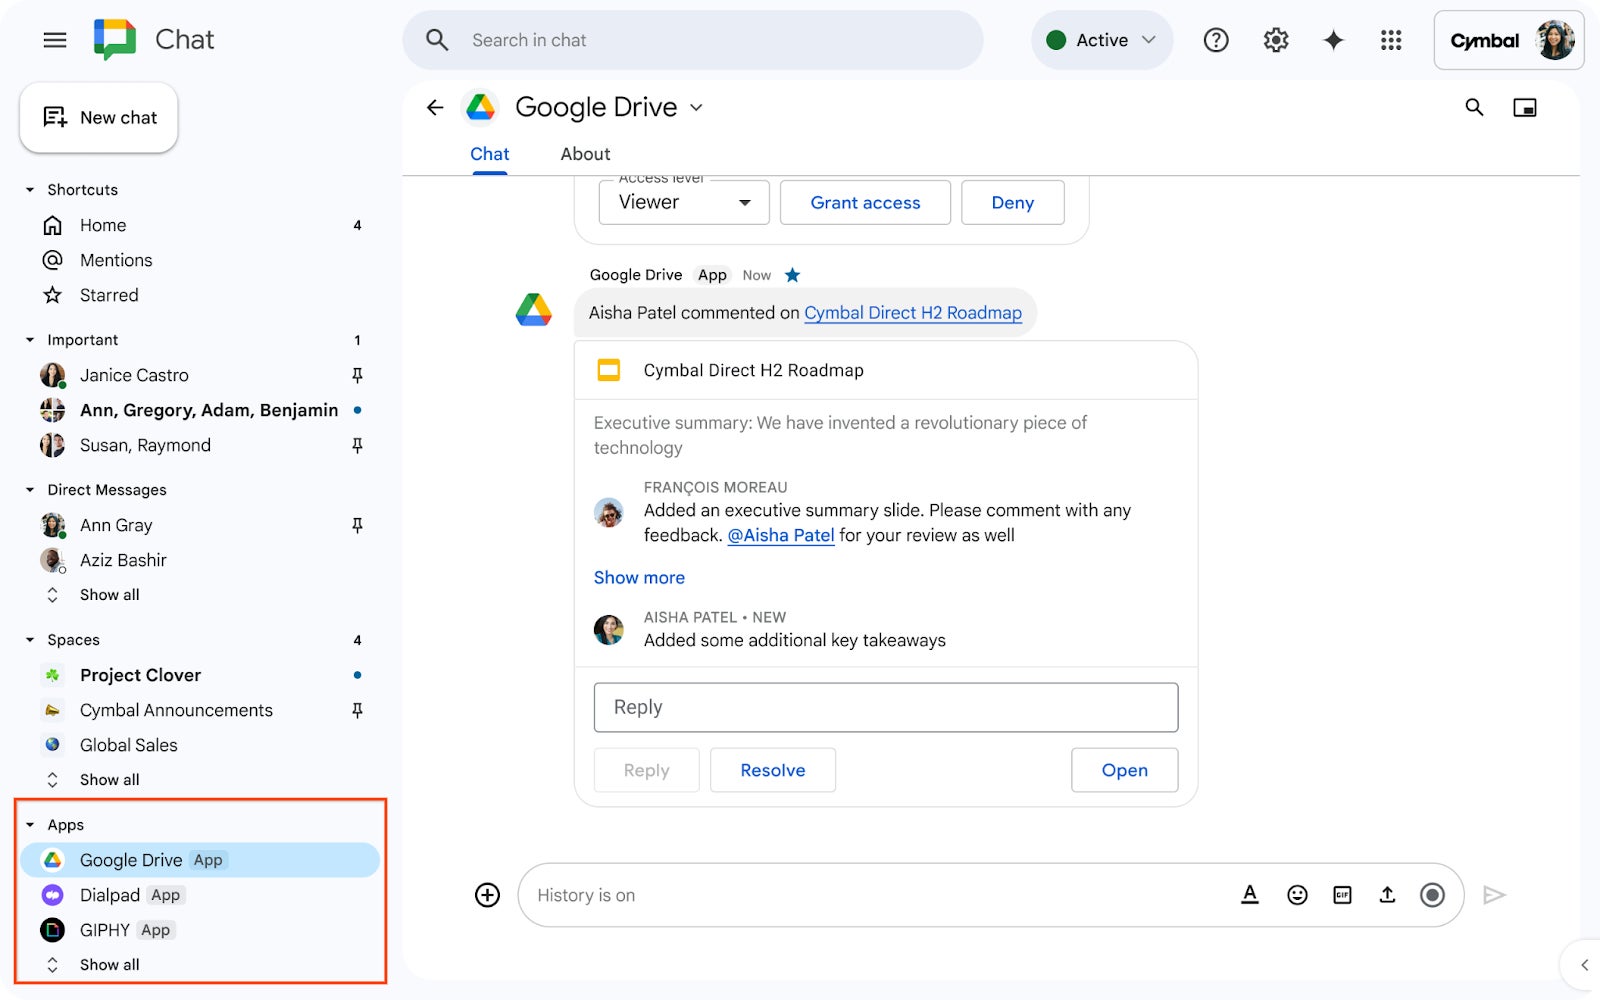Show all direct messages
The image size is (1600, 1000).
tap(109, 595)
